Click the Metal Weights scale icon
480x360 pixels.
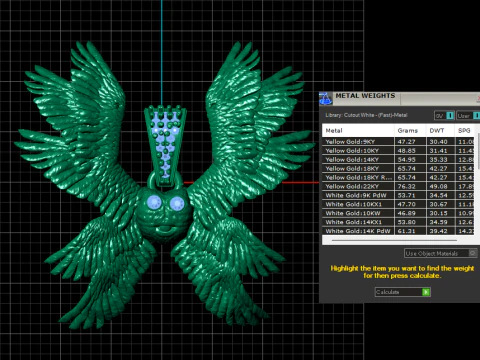point(326,99)
